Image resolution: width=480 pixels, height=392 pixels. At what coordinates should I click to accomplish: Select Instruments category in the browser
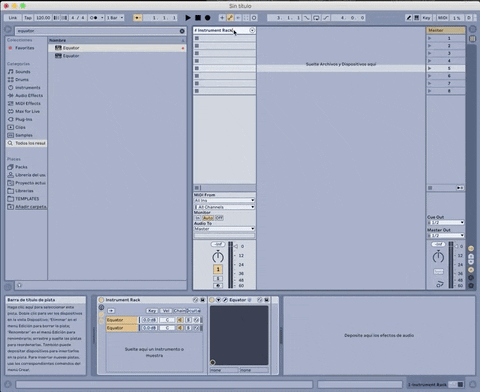coord(28,88)
